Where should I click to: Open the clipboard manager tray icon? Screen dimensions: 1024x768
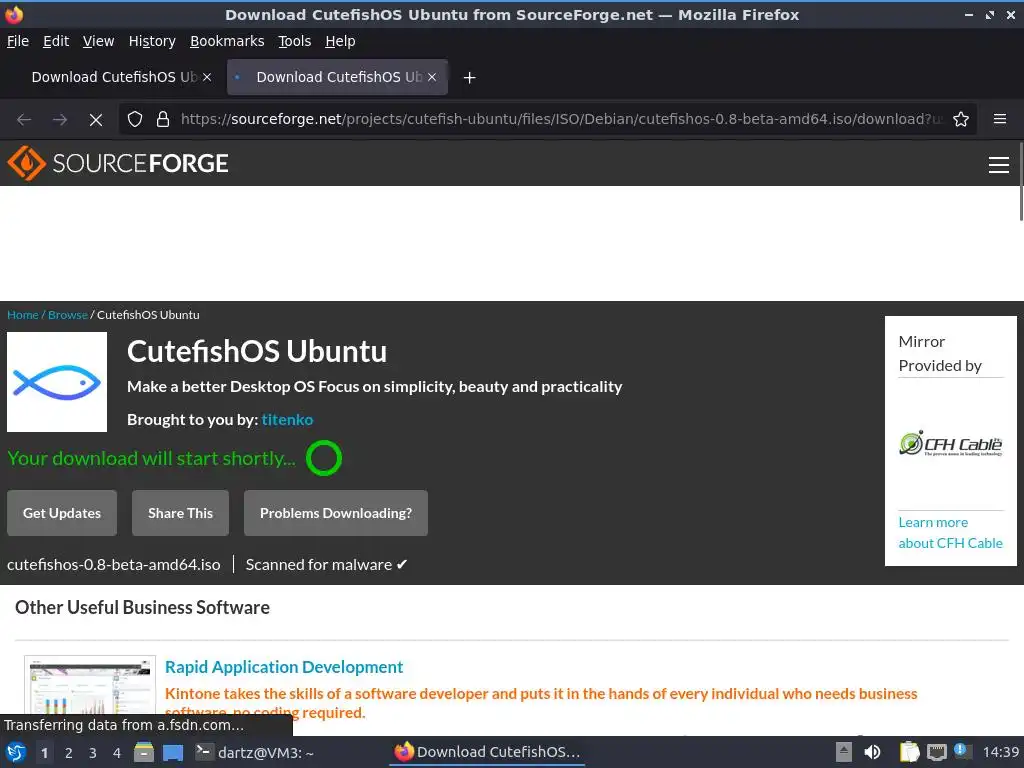909,752
